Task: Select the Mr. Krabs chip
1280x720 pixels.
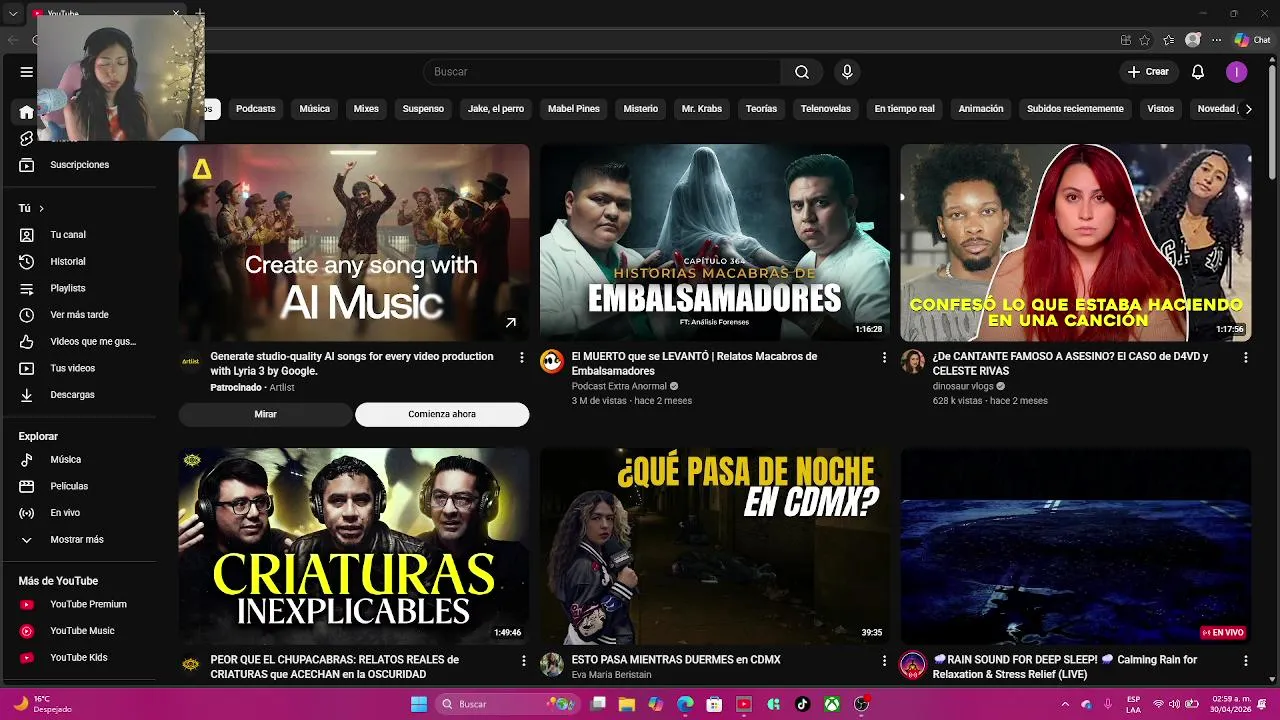Action: click(702, 109)
